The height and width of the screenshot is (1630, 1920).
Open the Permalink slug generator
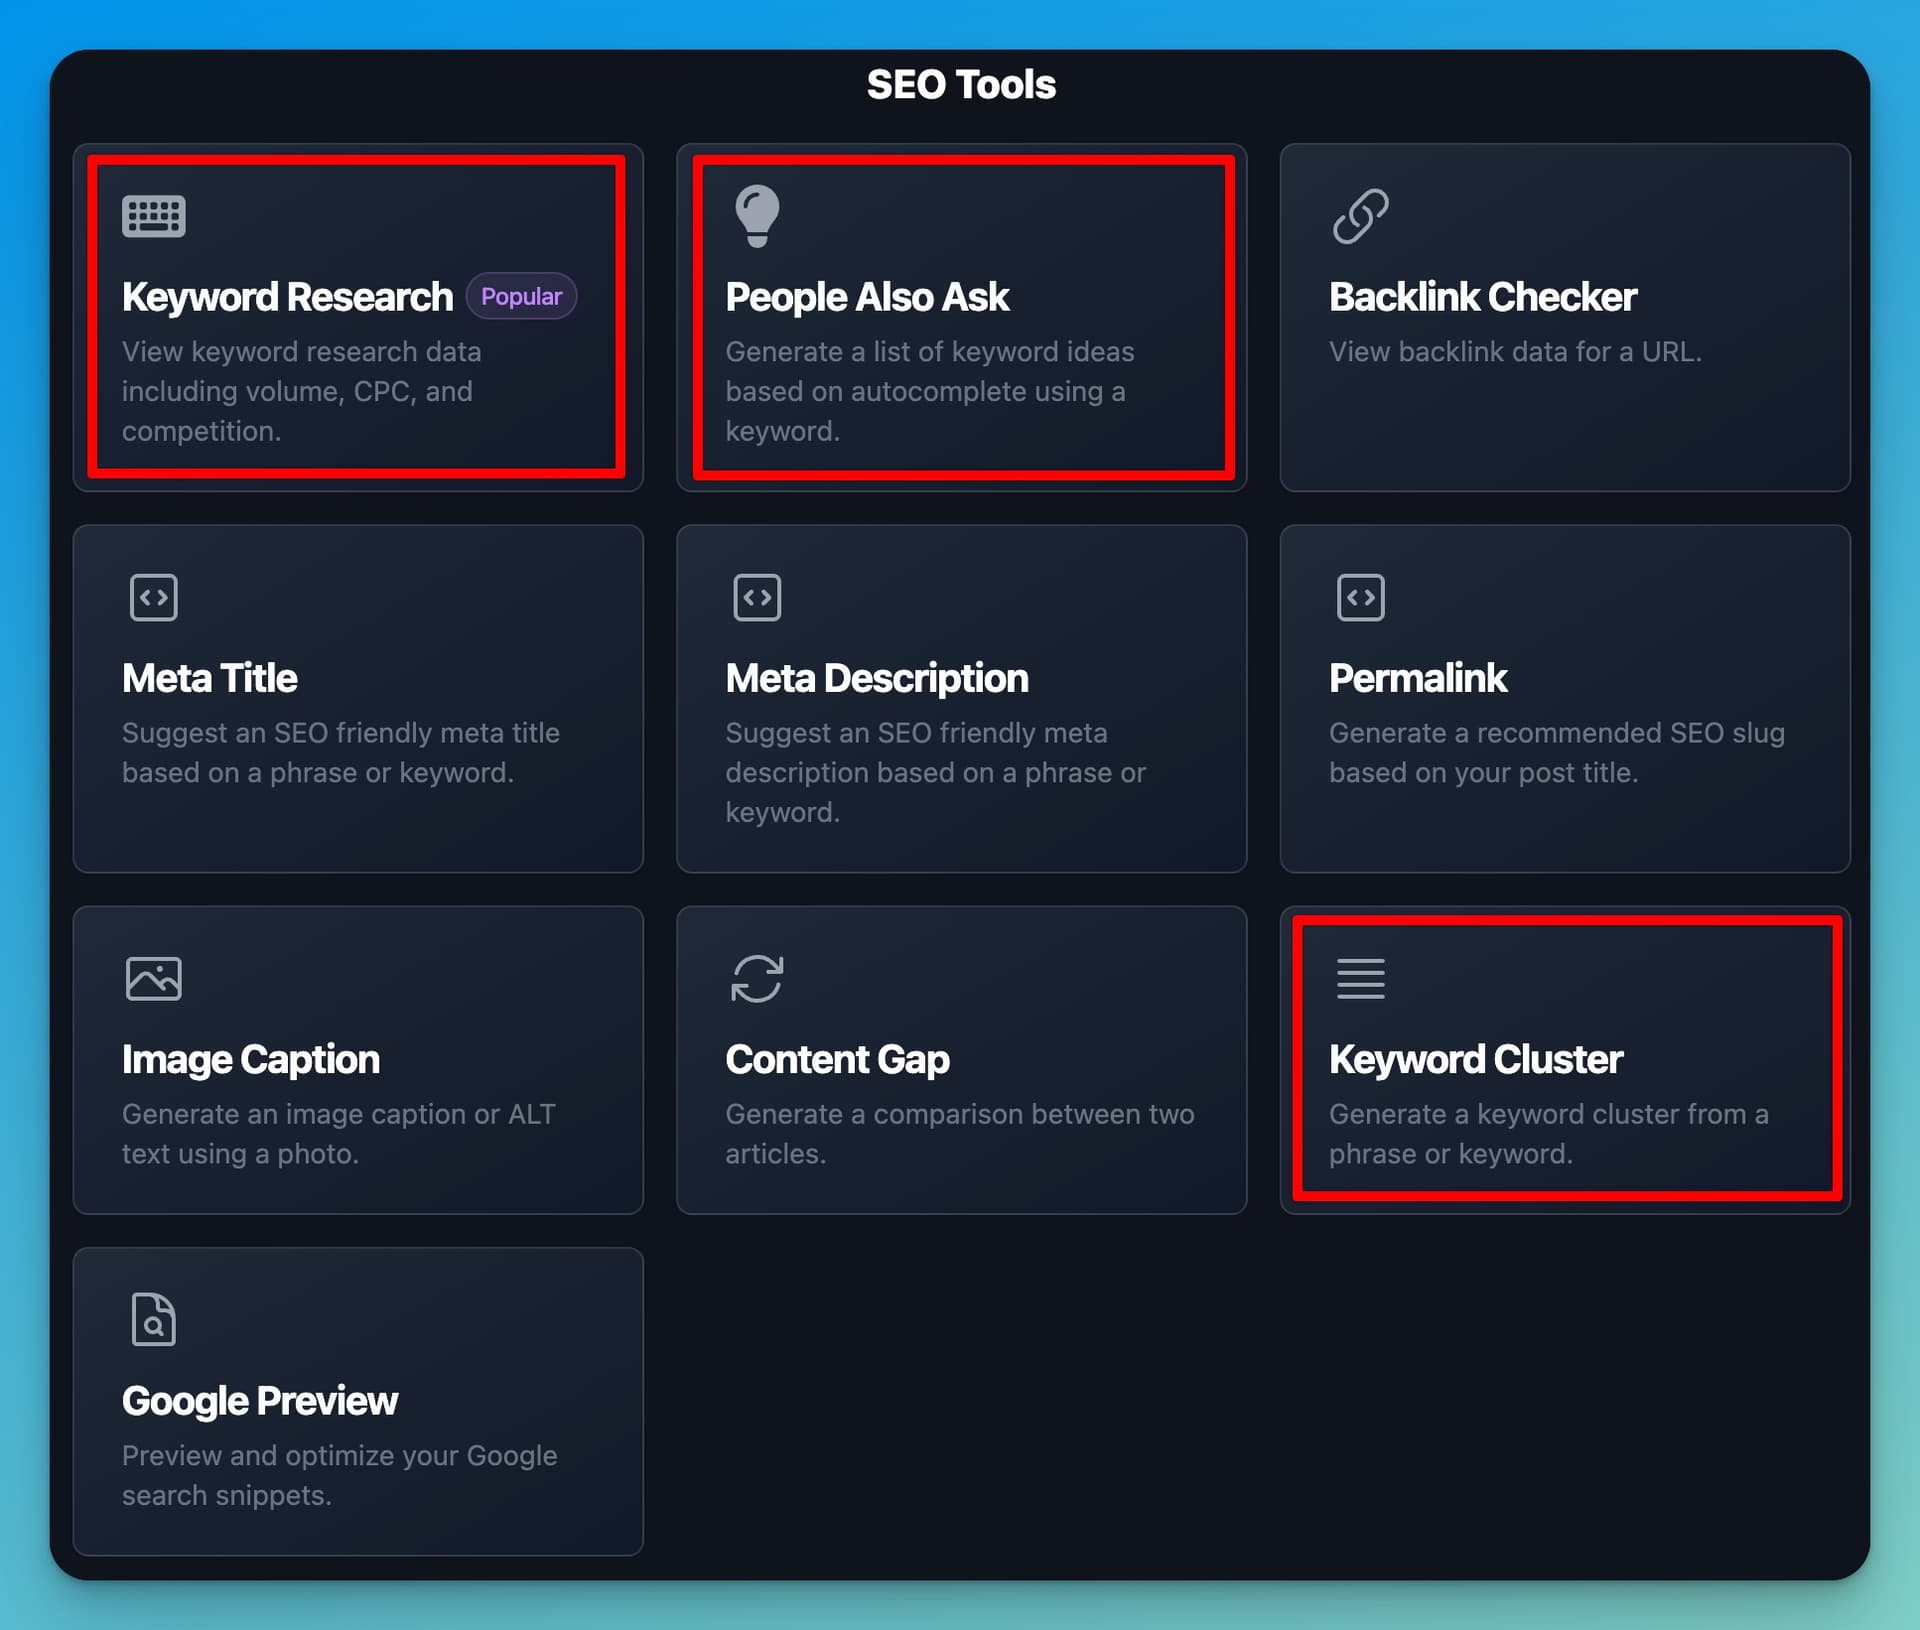coord(1564,700)
